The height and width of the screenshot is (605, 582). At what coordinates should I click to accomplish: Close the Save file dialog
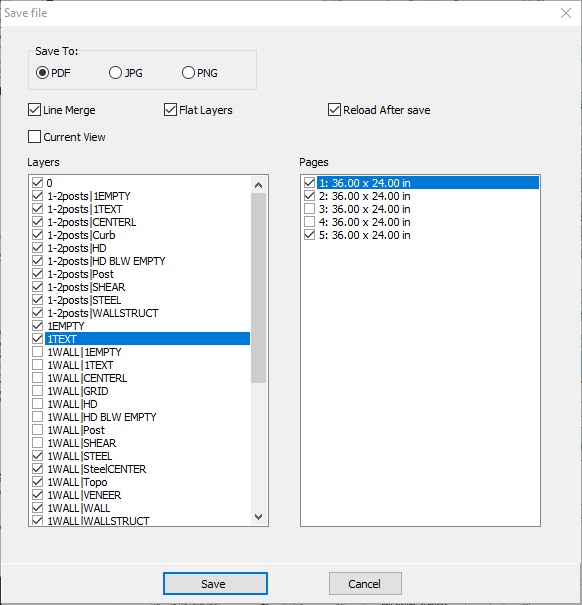(x=565, y=13)
